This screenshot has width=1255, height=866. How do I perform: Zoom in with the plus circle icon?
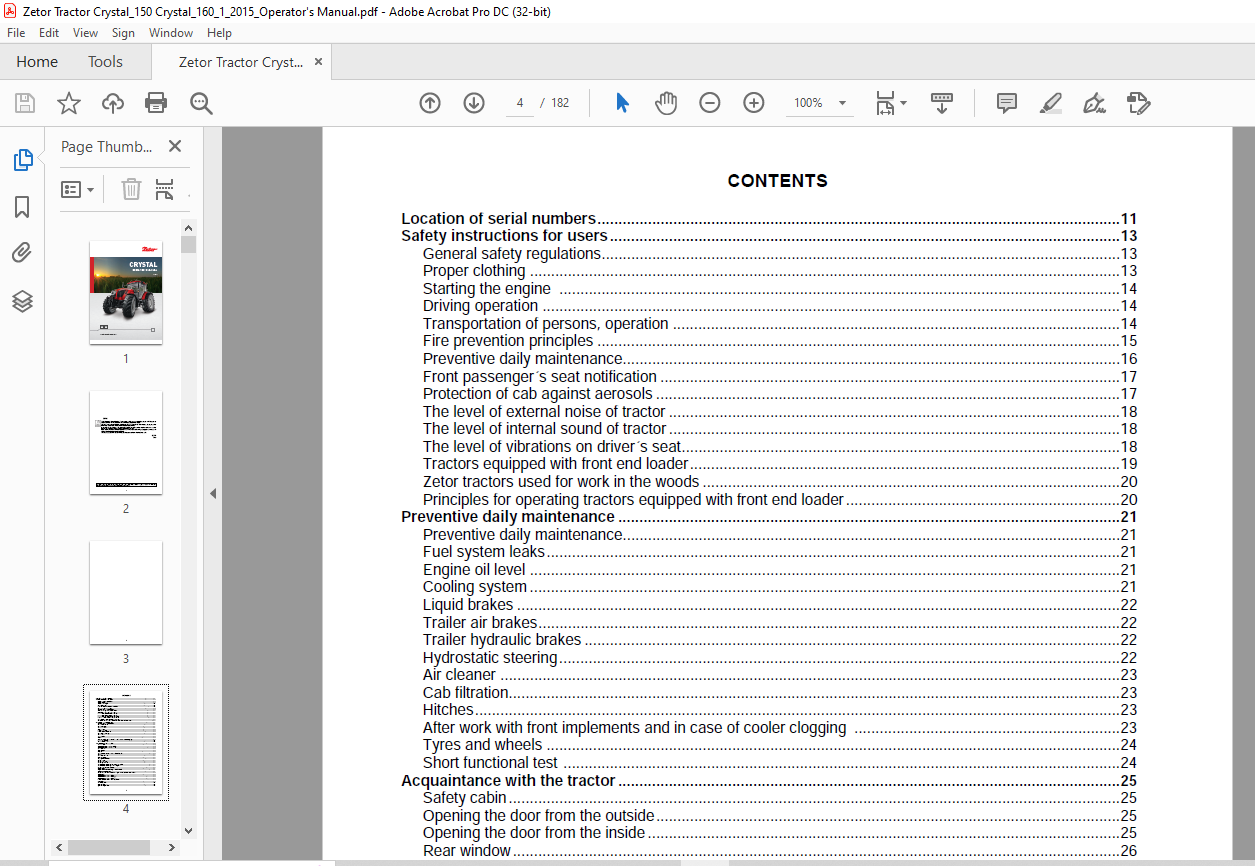(754, 103)
